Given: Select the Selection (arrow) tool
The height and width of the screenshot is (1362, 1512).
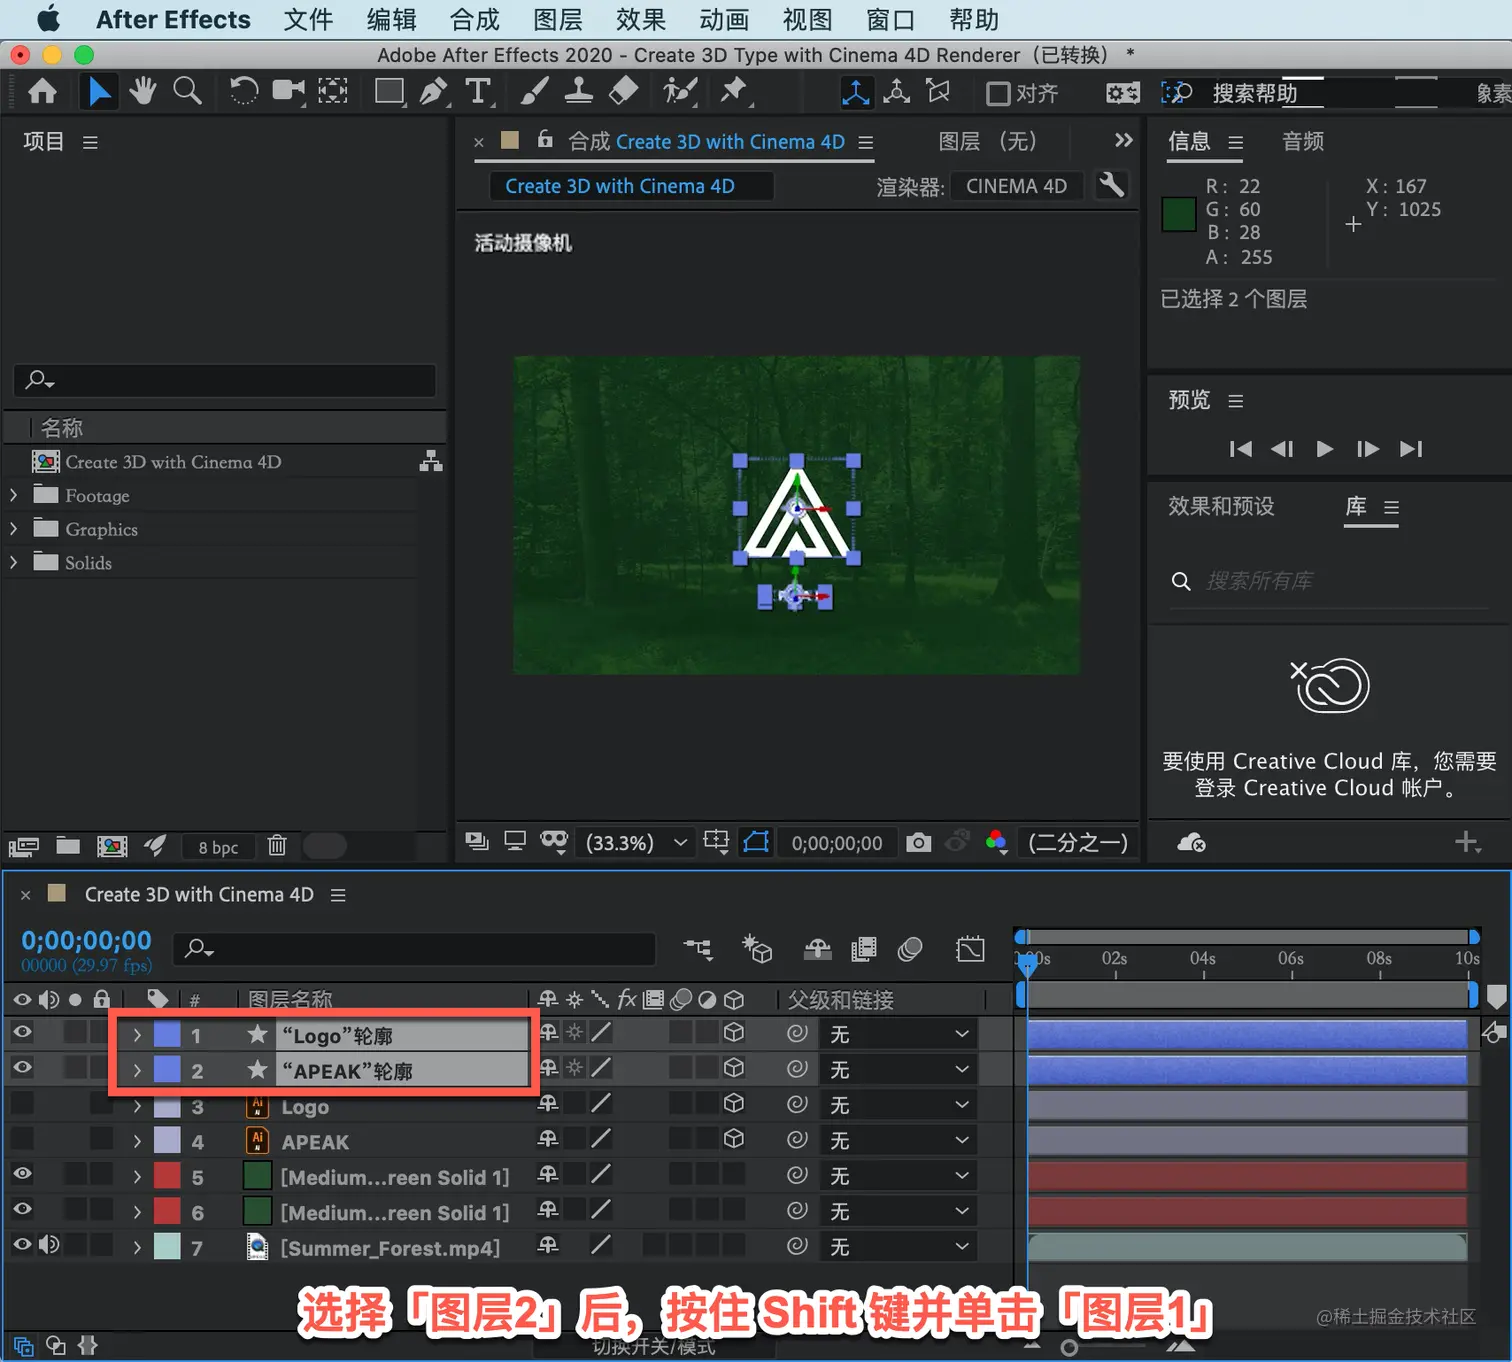Looking at the screenshot, I should [x=98, y=92].
